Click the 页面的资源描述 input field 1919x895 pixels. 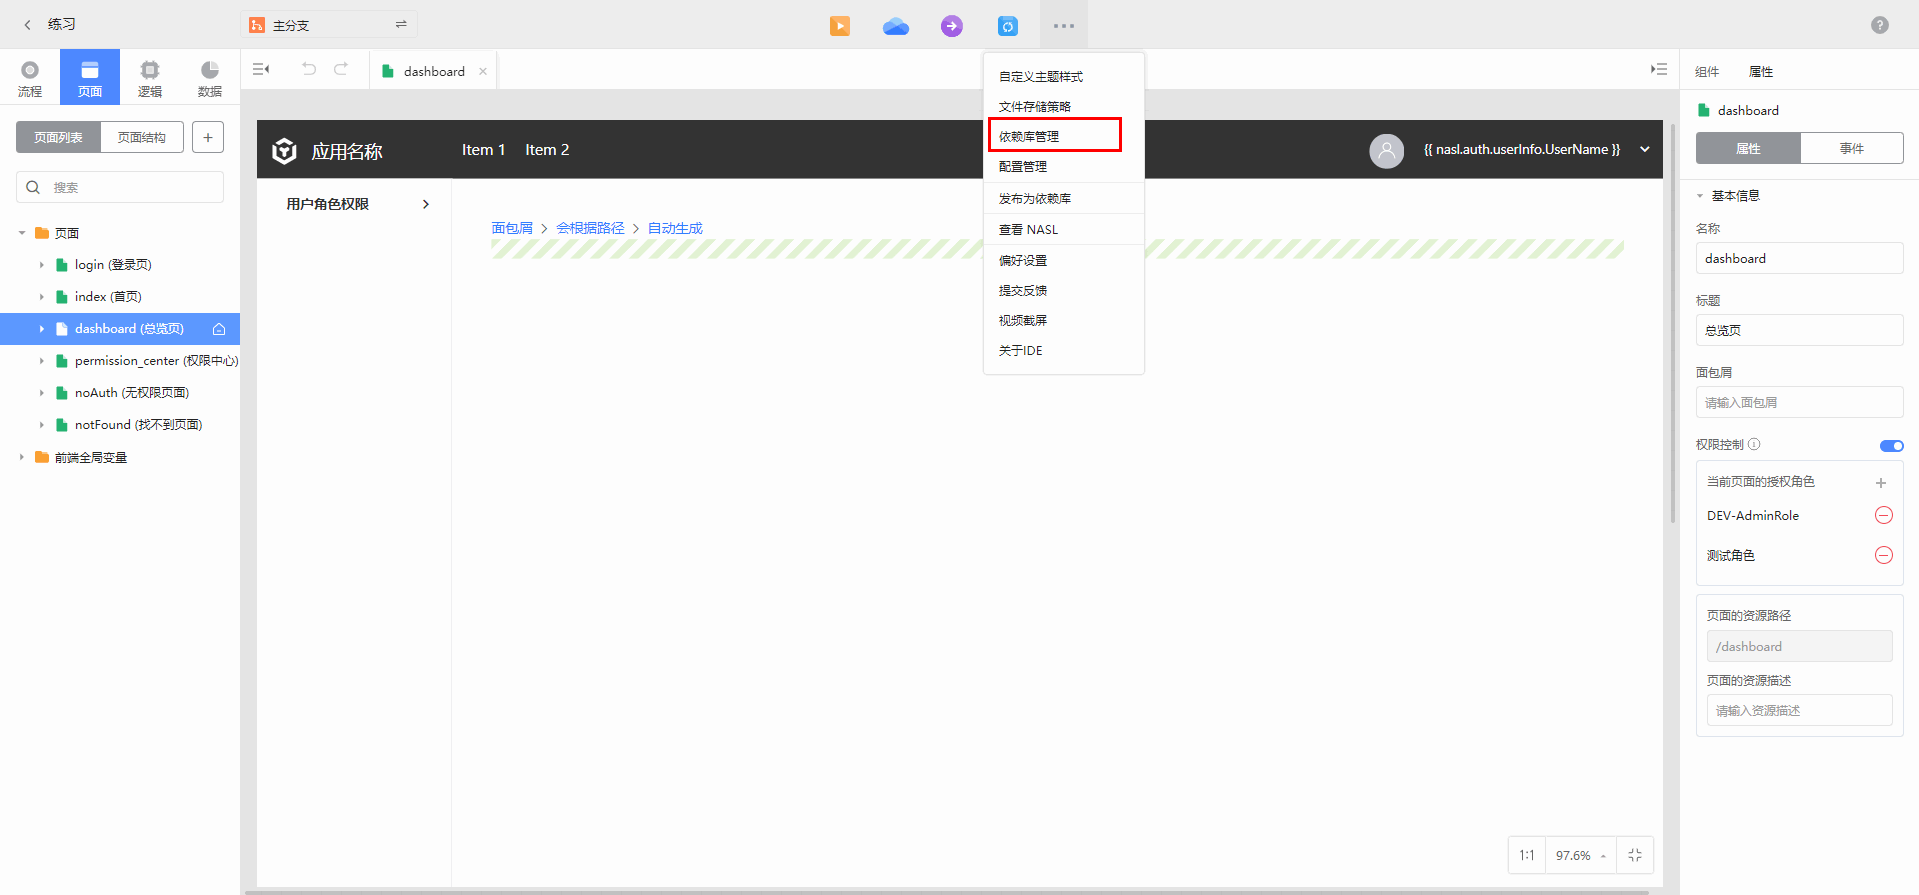coord(1799,710)
